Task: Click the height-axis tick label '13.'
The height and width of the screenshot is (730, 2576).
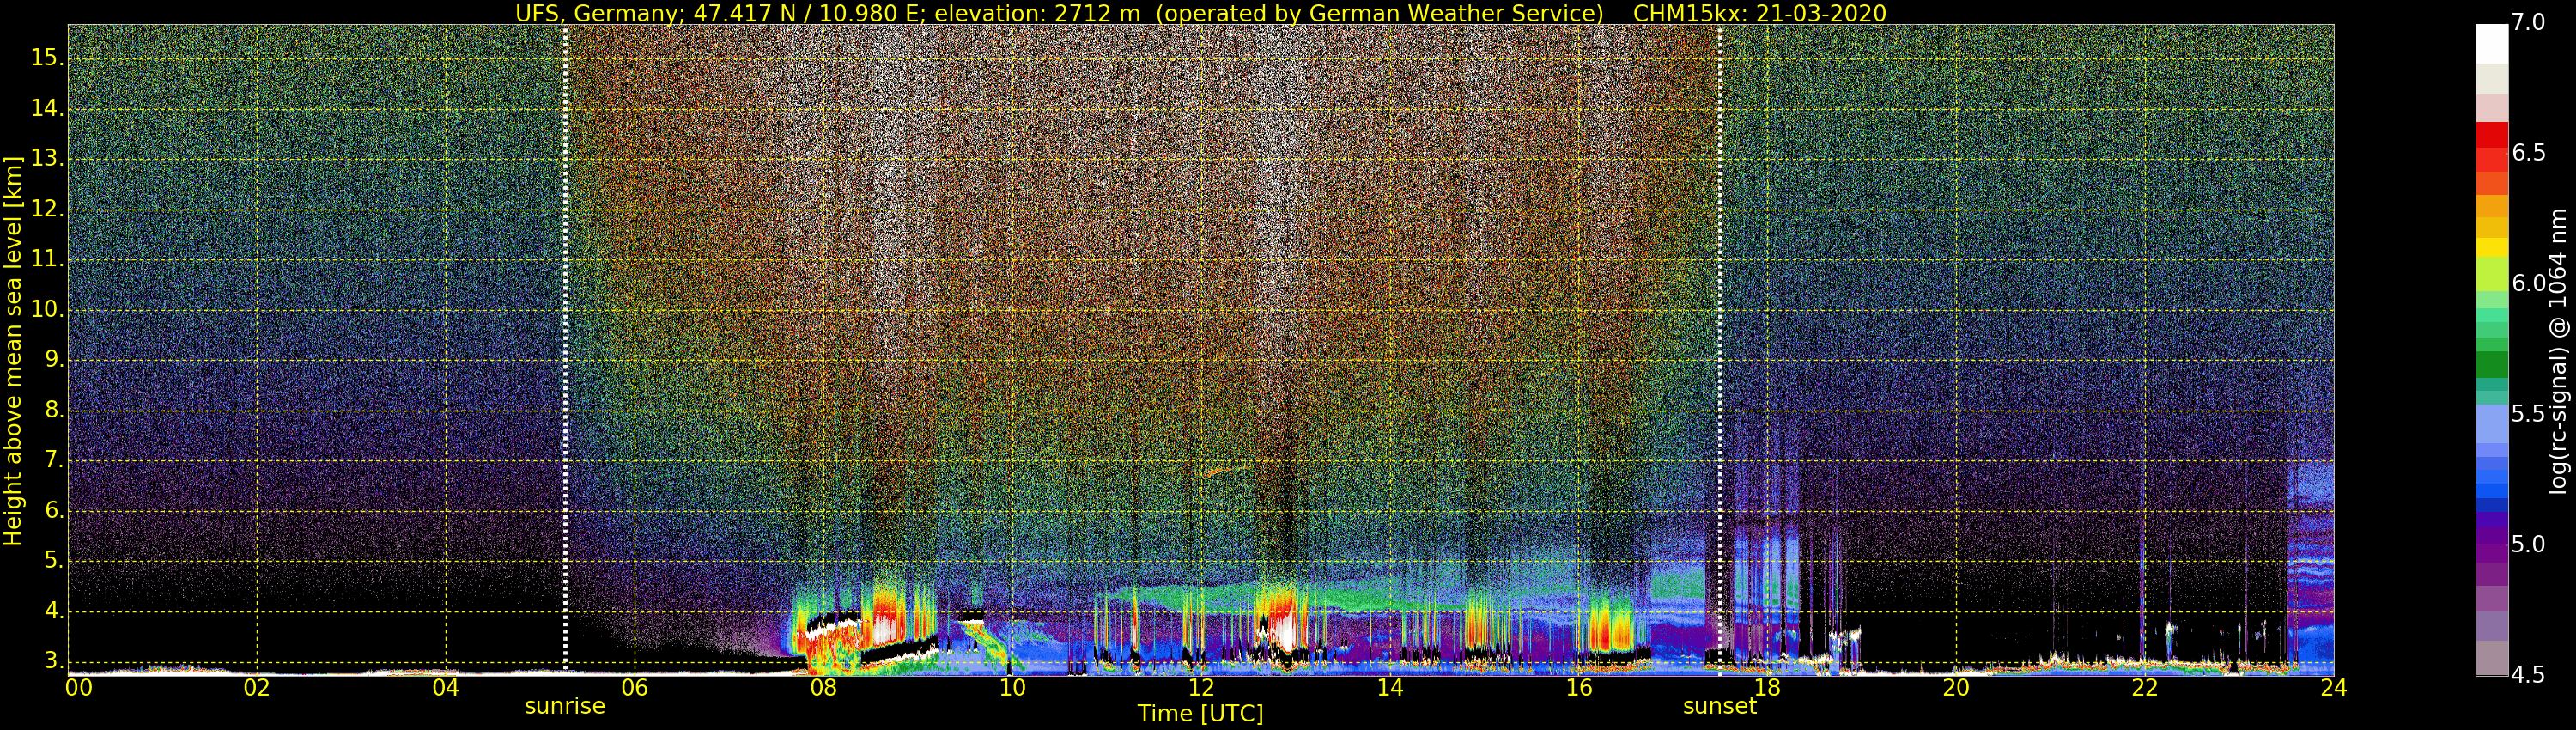Action: [47, 159]
